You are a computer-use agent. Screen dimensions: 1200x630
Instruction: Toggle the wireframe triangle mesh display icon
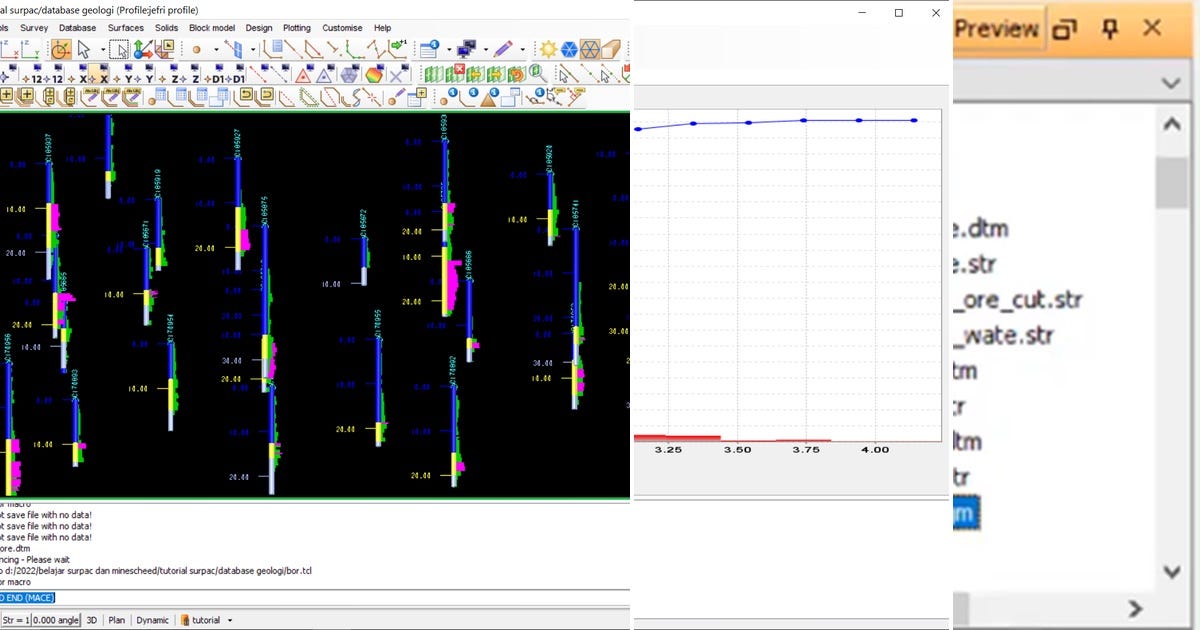[x=590, y=49]
